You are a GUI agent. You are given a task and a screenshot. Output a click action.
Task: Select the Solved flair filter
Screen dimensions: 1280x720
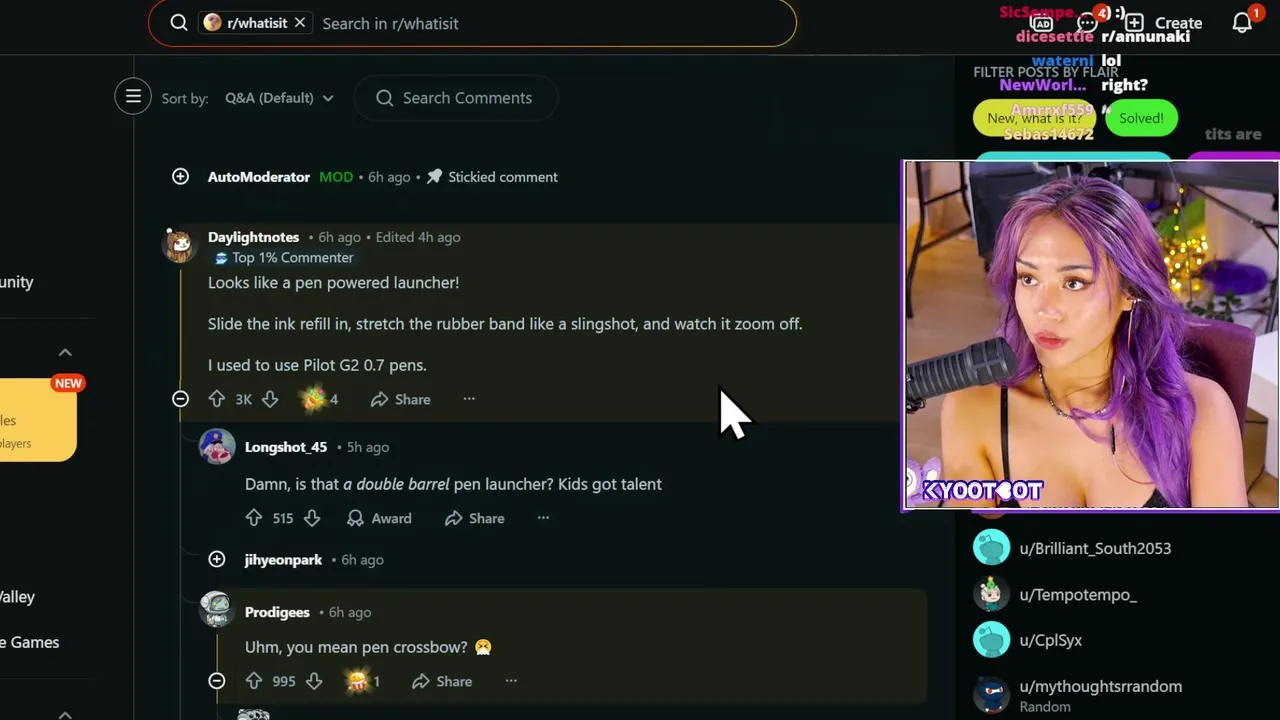(1141, 118)
